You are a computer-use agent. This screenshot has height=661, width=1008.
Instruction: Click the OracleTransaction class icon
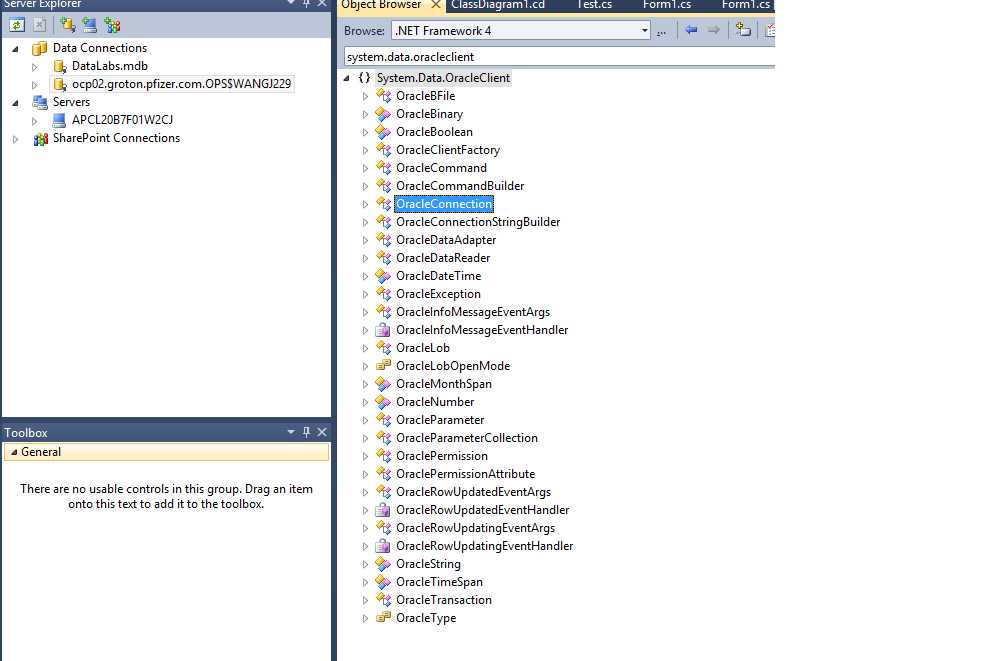click(383, 600)
